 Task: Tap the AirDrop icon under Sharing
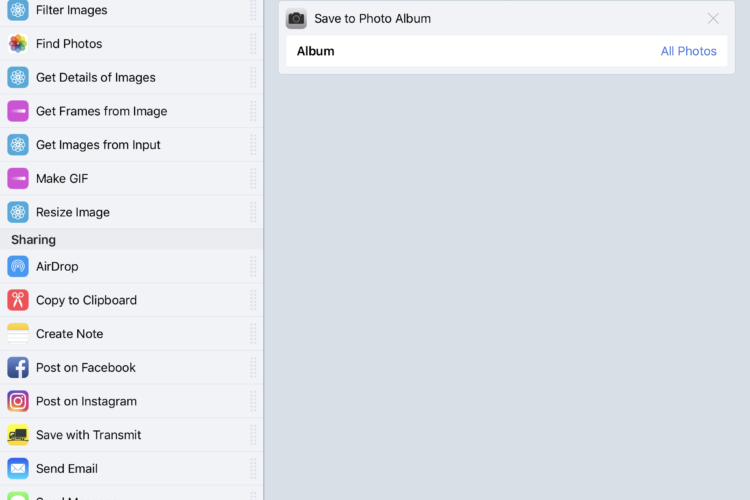tap(18, 267)
